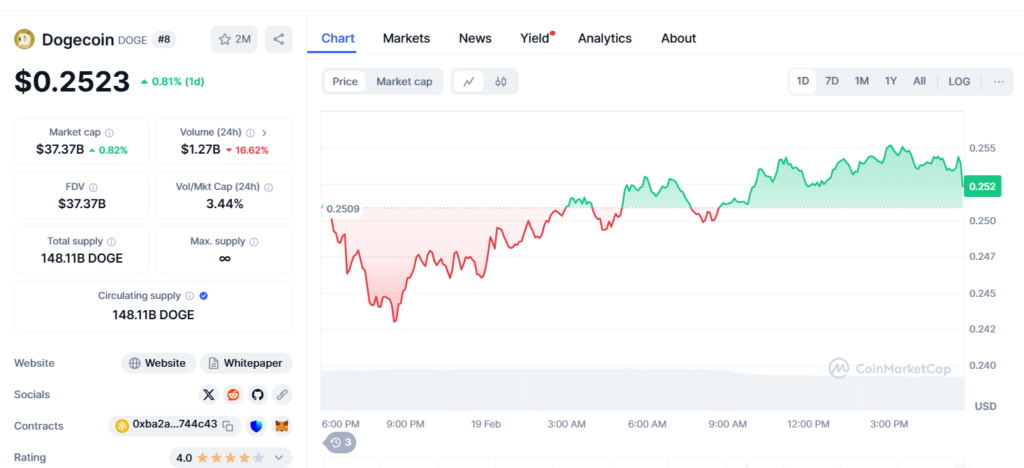1024x468 pixels.
Task: Add Dogecoin to watchlist via star button
Action: click(x=234, y=39)
